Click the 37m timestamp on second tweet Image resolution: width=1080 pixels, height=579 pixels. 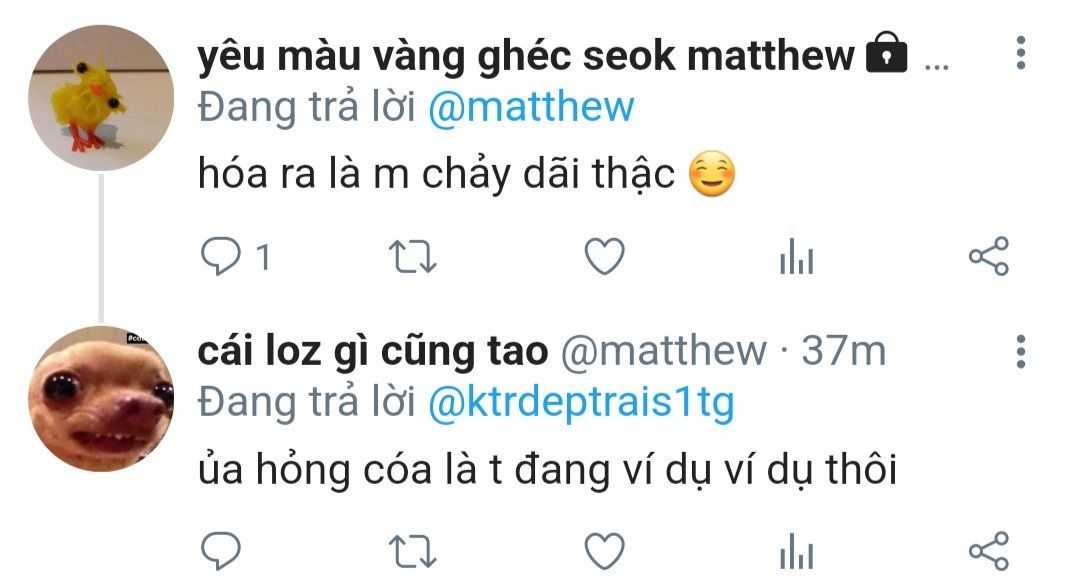[843, 351]
